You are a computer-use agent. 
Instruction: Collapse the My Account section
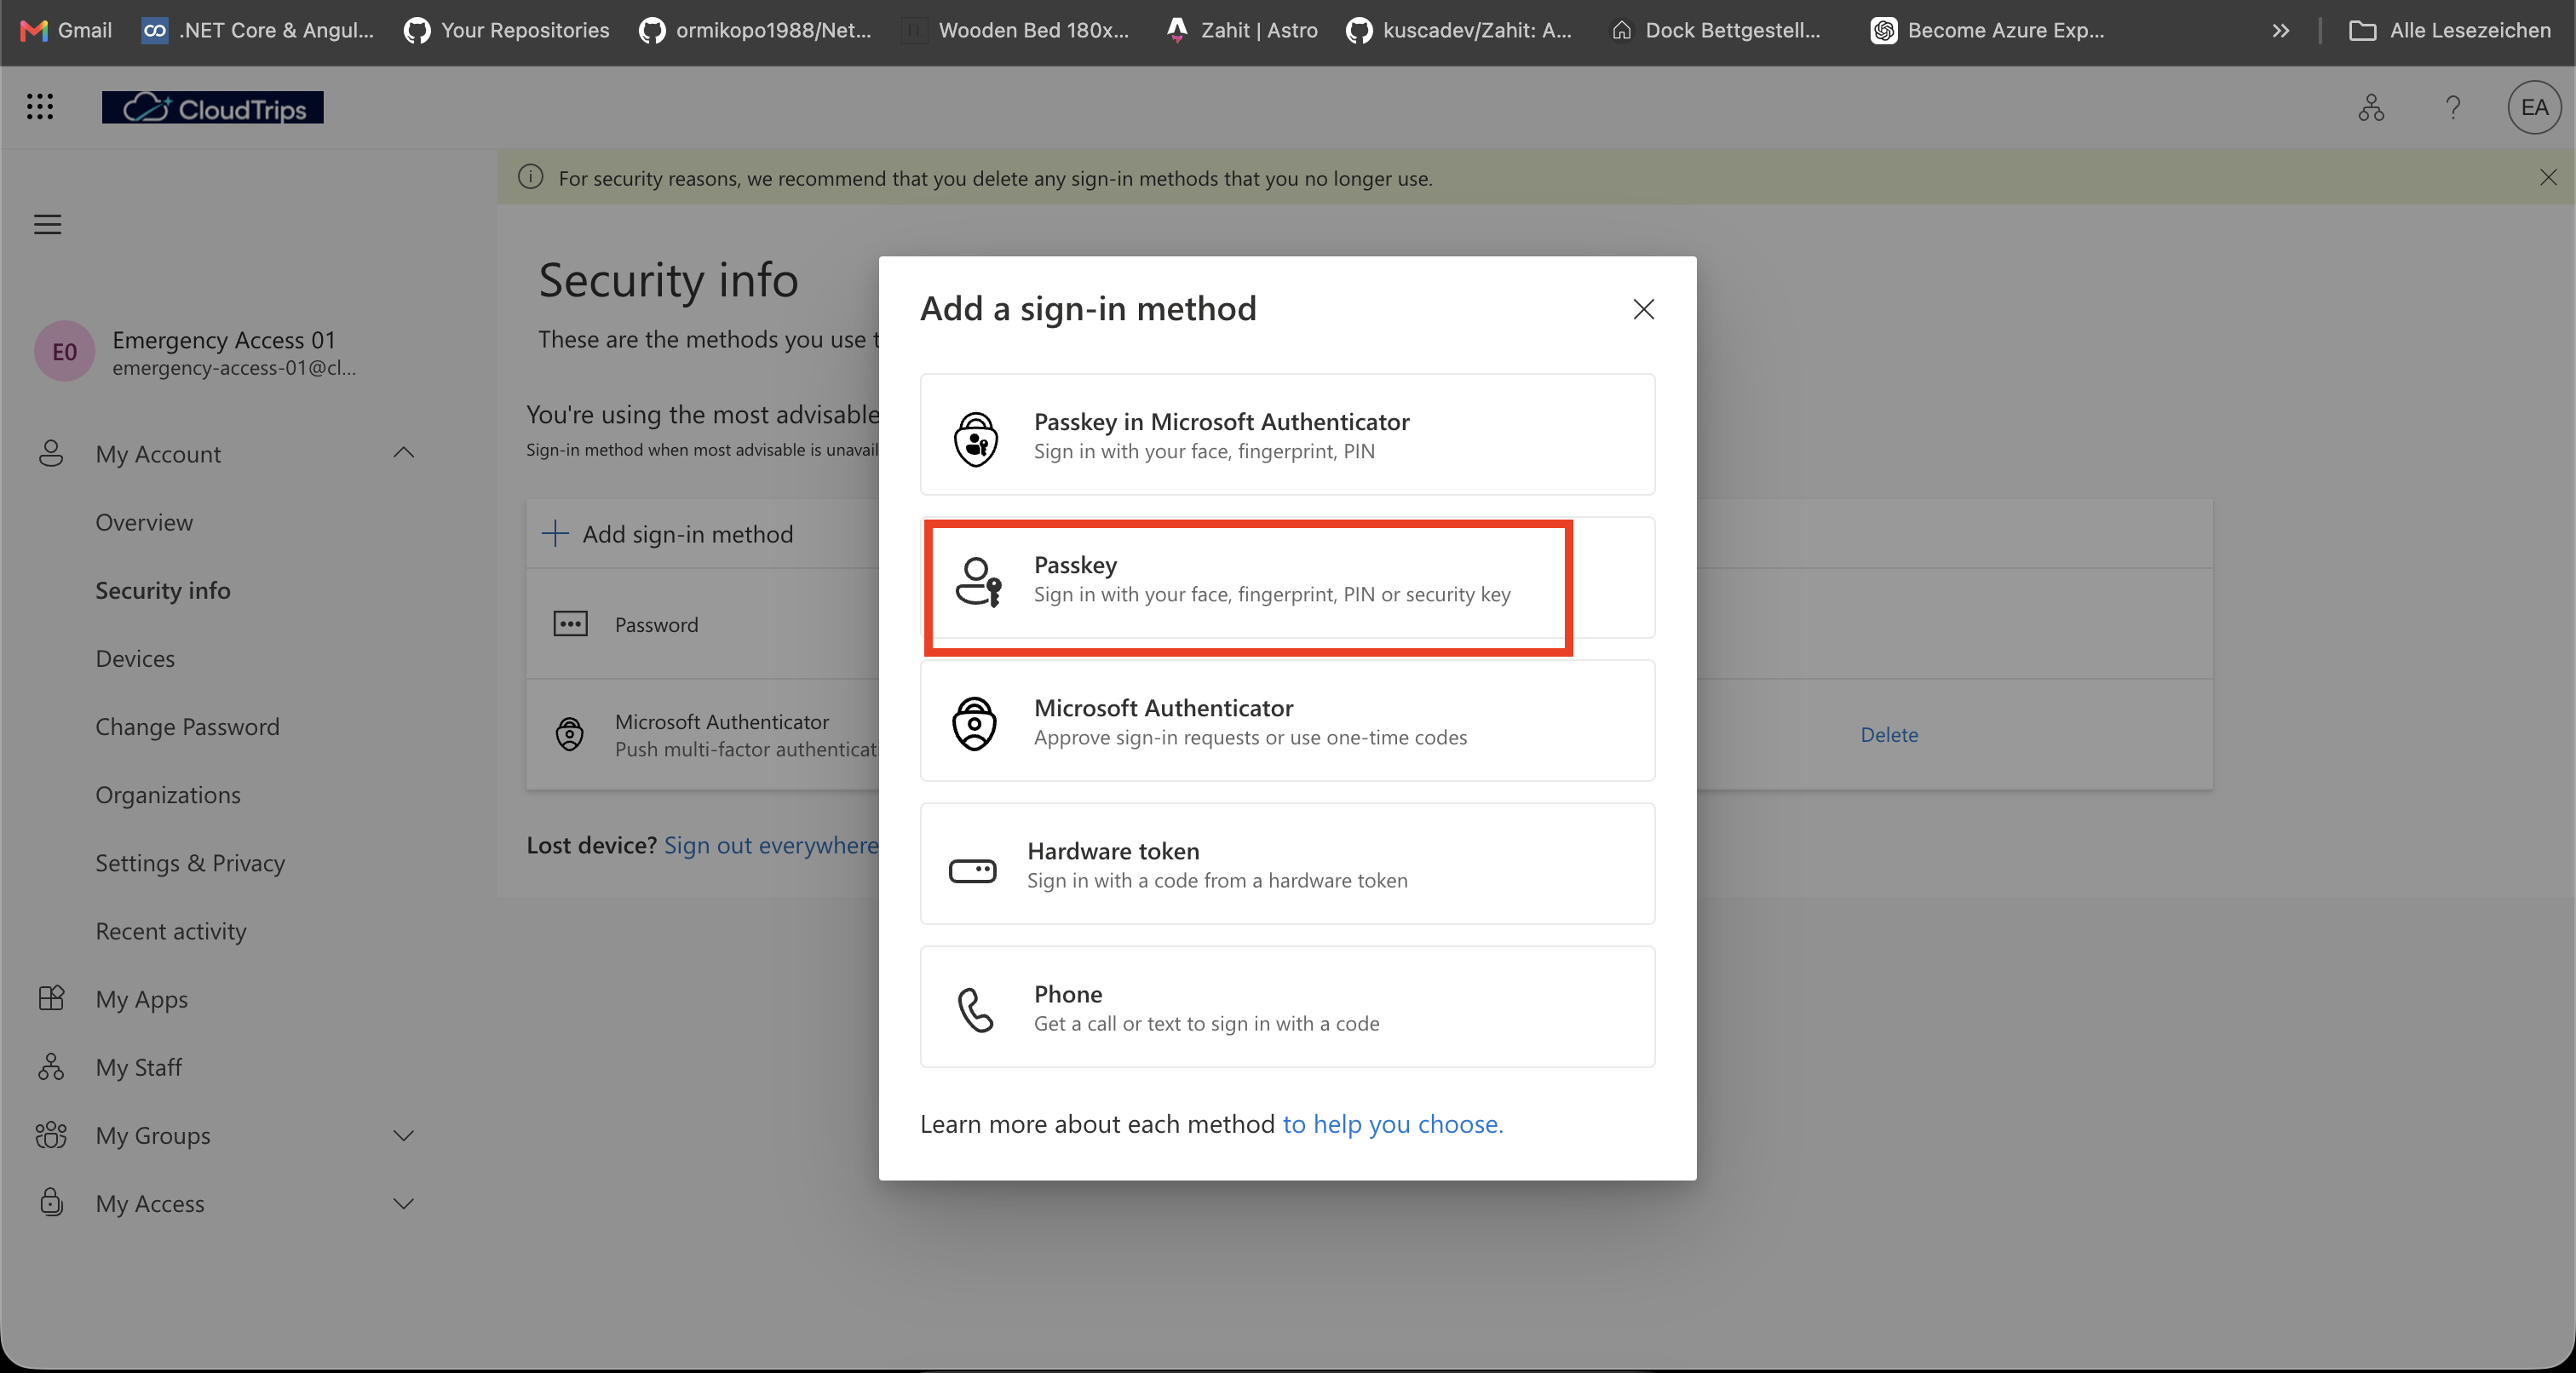point(404,453)
